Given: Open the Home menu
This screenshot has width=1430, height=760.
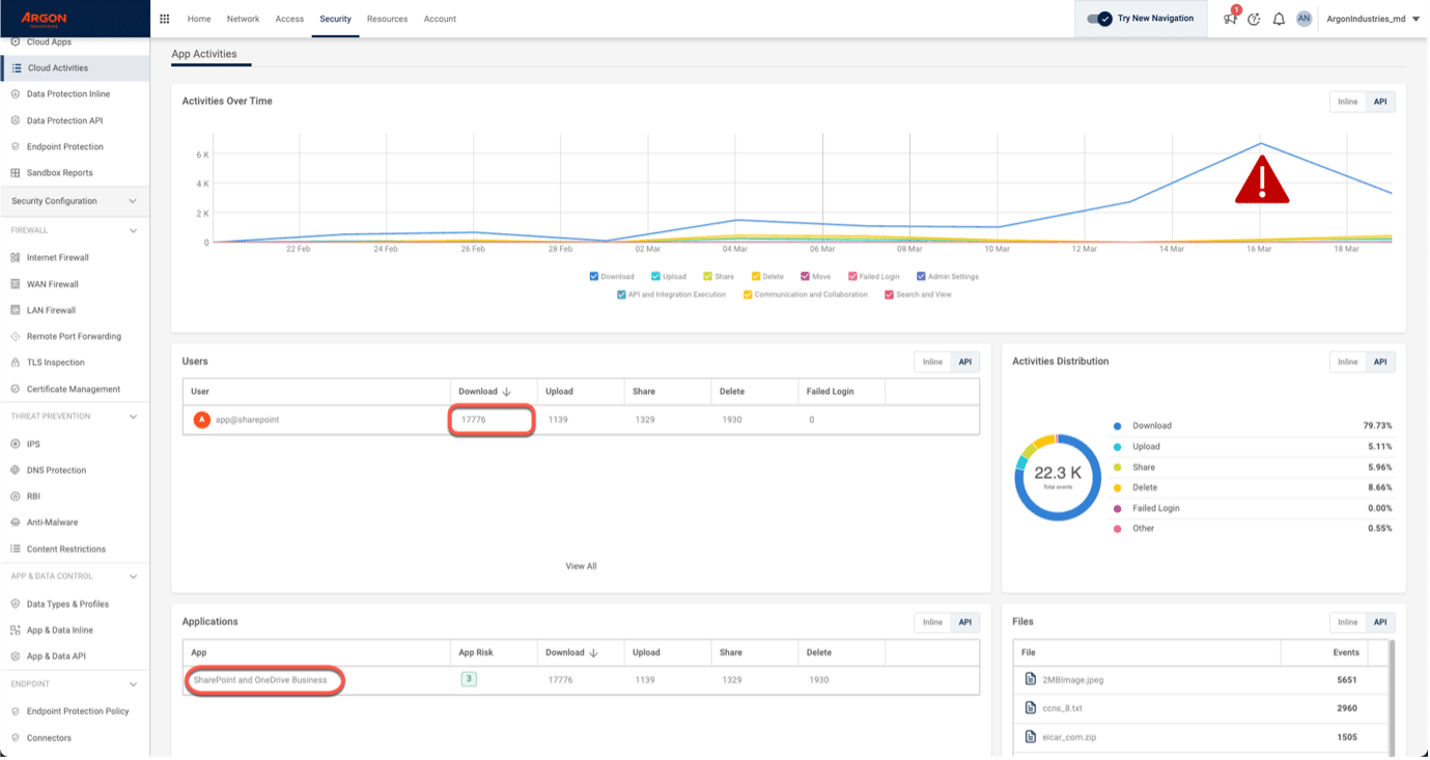Looking at the screenshot, I should coord(199,19).
